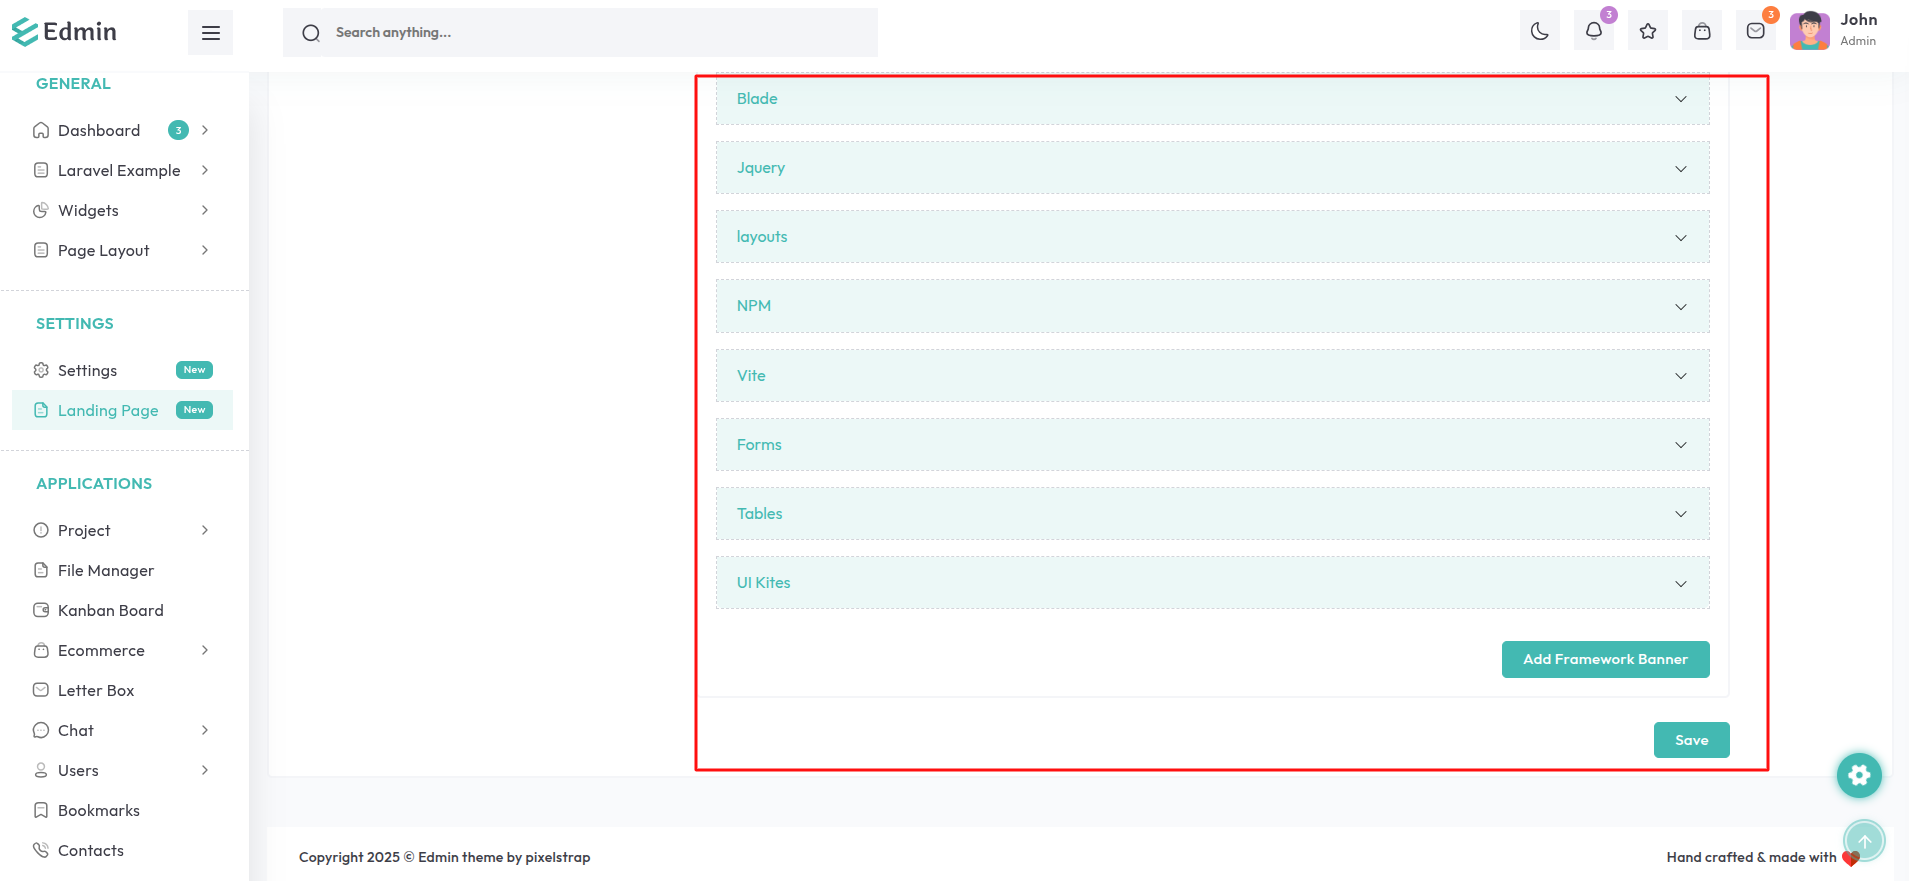The height and width of the screenshot is (881, 1909).
Task: Click the Add Framework Banner button
Action: (x=1605, y=659)
